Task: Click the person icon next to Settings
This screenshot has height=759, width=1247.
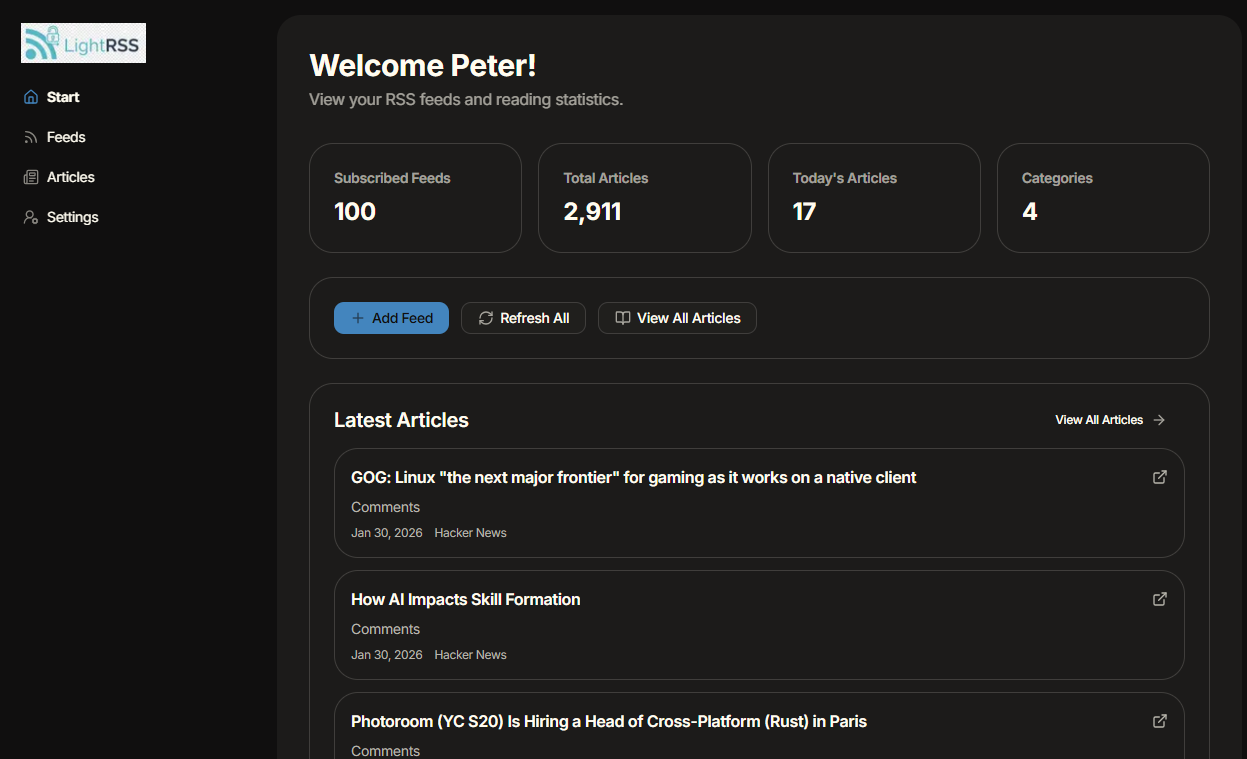Action: click(x=30, y=217)
